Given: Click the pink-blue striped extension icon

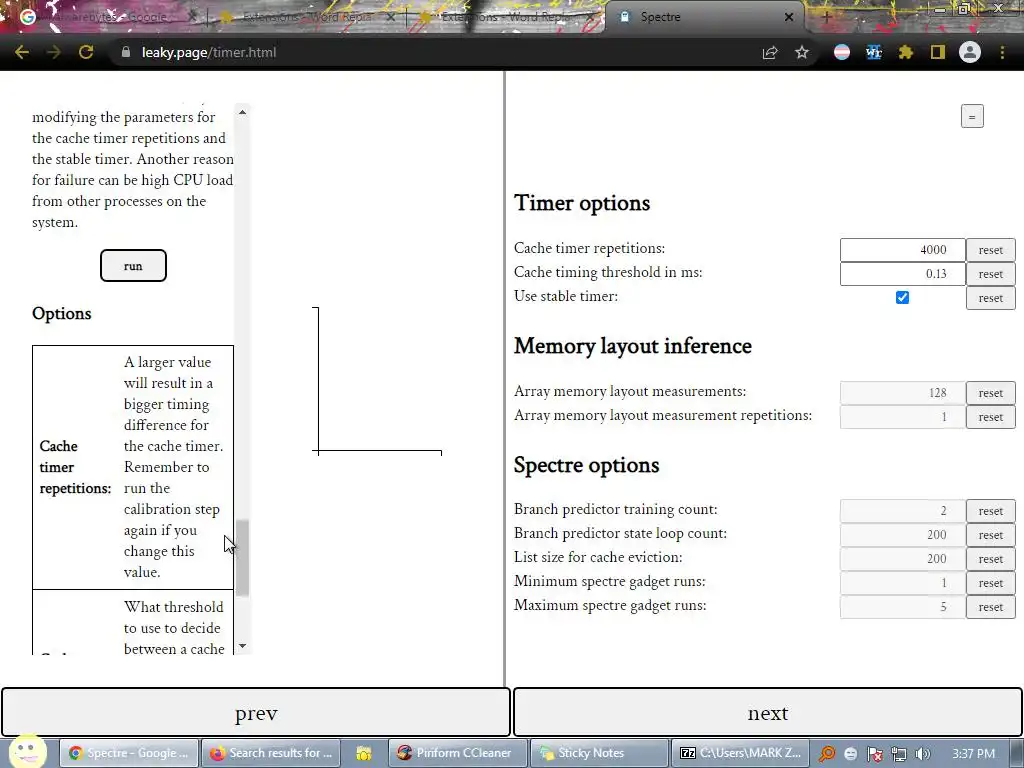Looking at the screenshot, I should [x=842, y=52].
